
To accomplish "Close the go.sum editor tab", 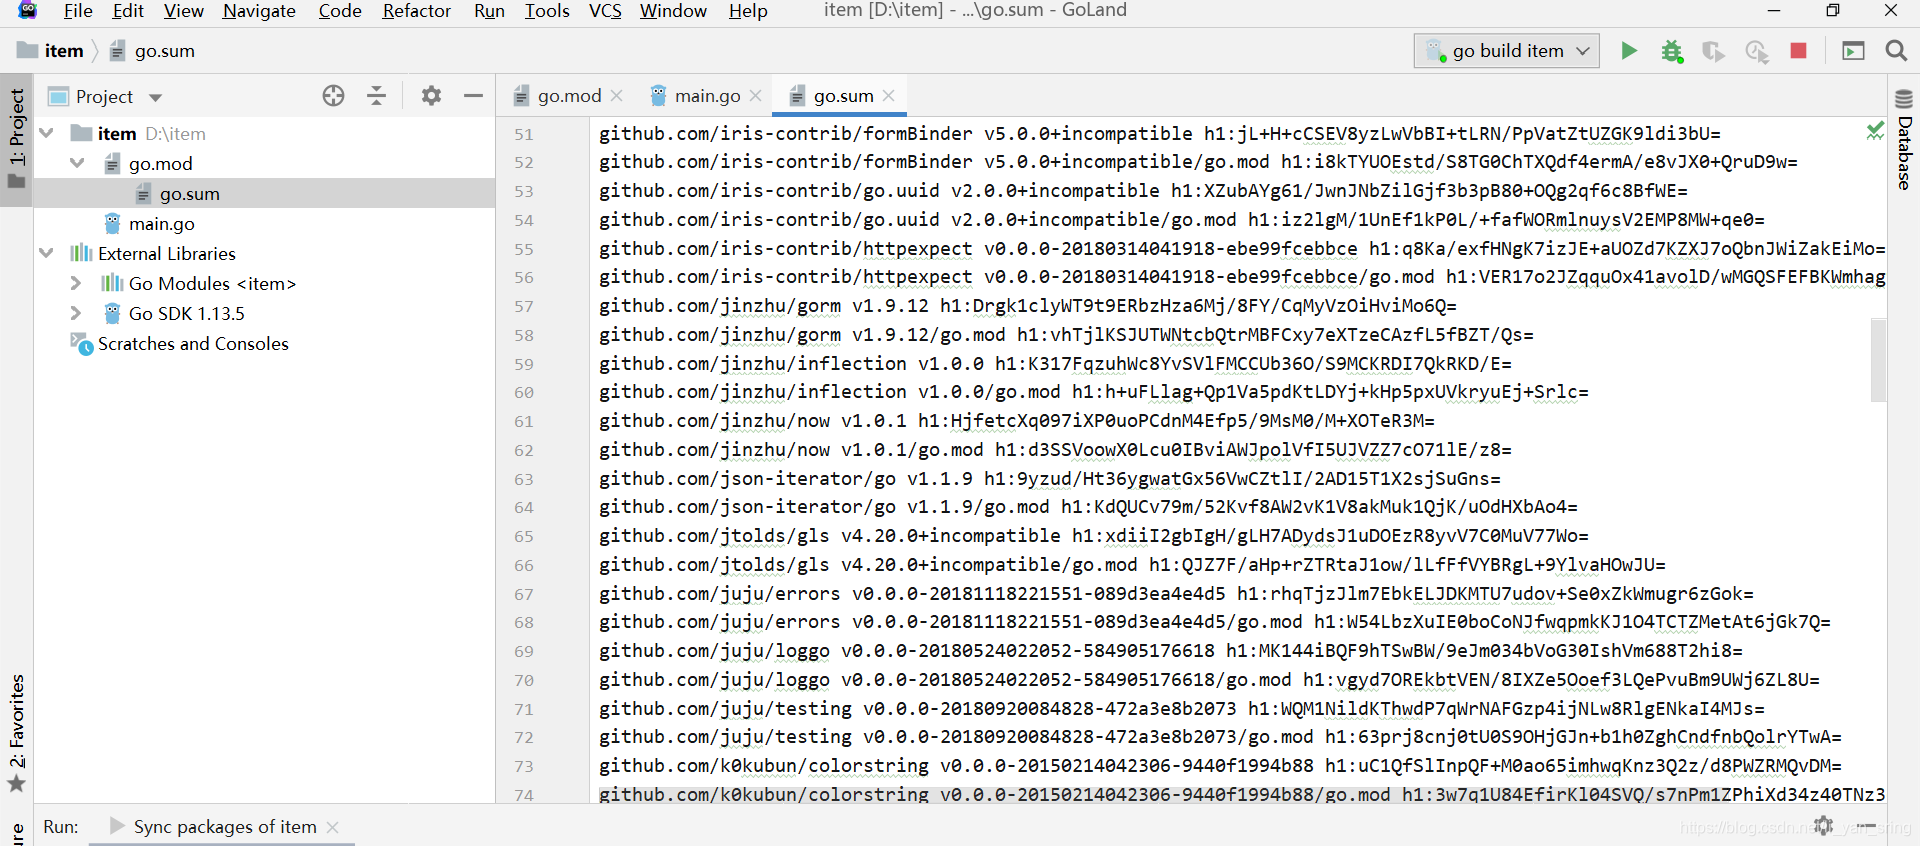I will pos(889,96).
